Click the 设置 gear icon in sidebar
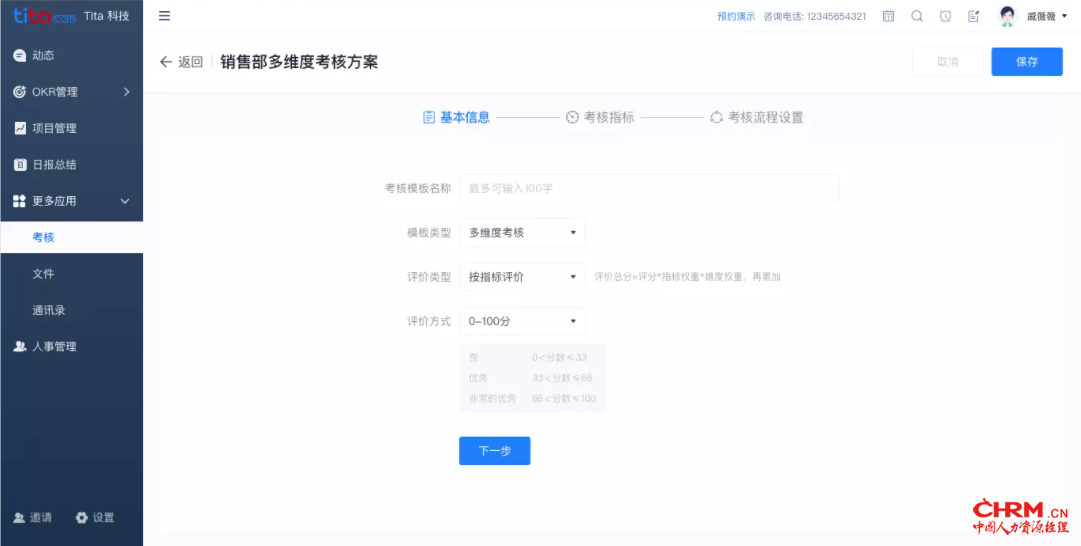The height and width of the screenshot is (546, 1081). click(82, 518)
